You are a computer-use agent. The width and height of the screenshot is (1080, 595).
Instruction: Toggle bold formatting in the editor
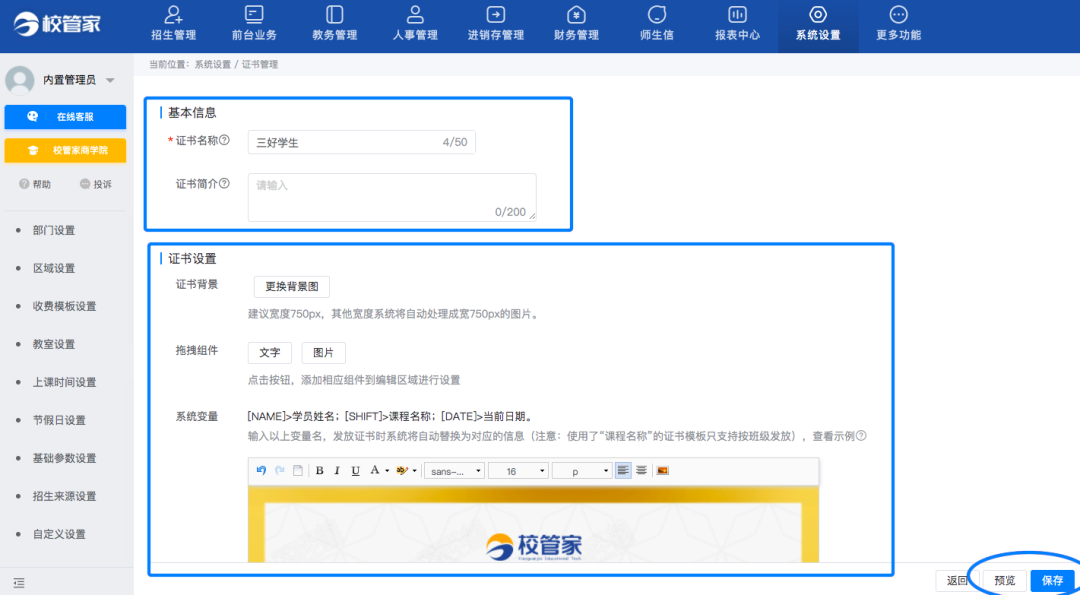pos(320,470)
